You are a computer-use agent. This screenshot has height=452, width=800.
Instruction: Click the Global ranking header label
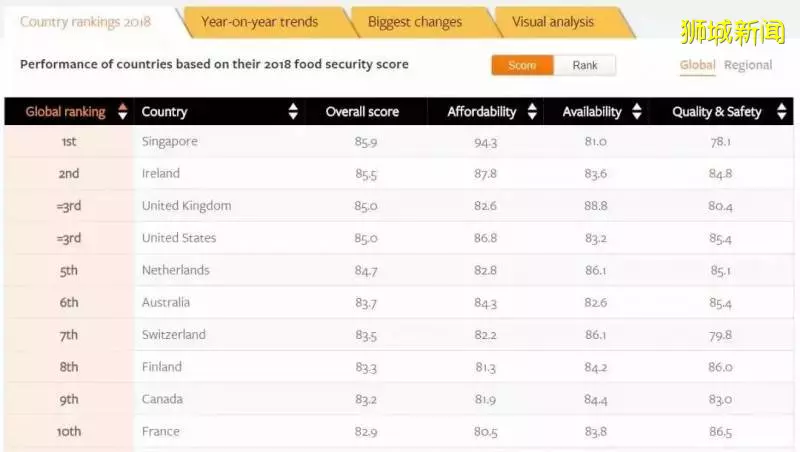click(65, 112)
